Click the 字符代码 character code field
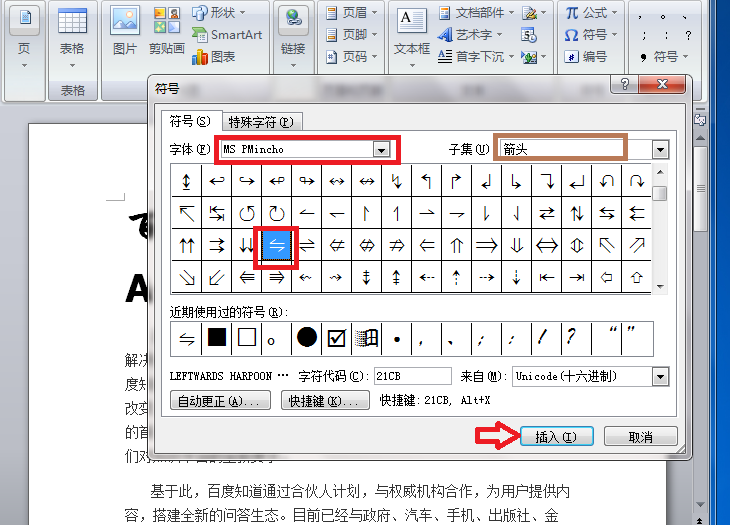This screenshot has height=525, width=730. pos(412,376)
